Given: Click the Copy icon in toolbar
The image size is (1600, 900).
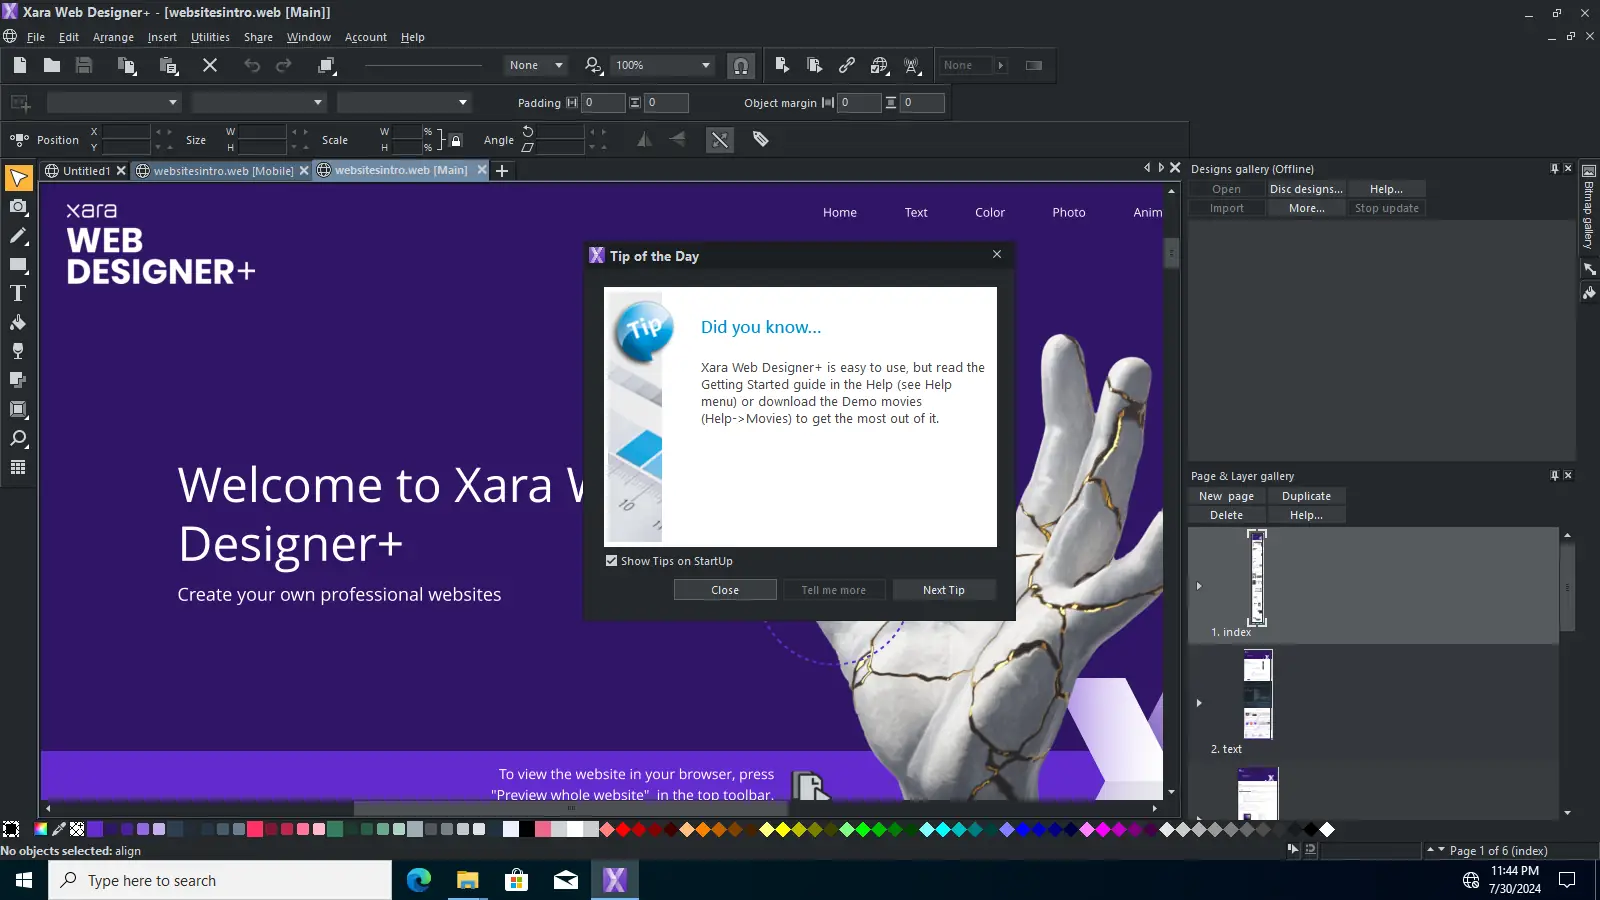Looking at the screenshot, I should pos(127,65).
